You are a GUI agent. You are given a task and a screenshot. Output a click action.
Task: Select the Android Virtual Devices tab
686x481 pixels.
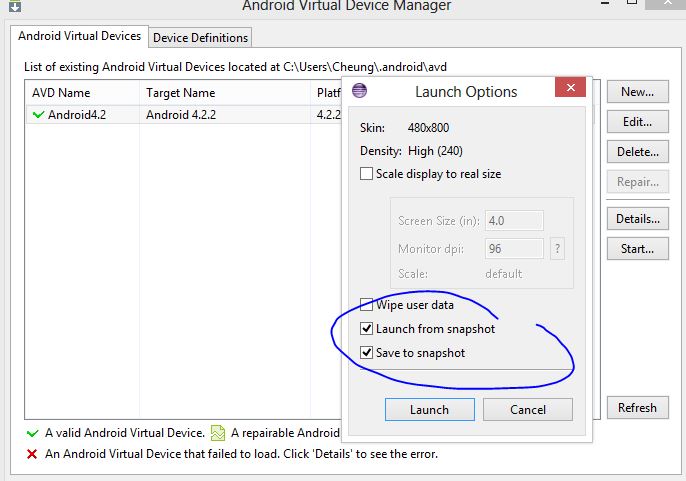click(79, 36)
